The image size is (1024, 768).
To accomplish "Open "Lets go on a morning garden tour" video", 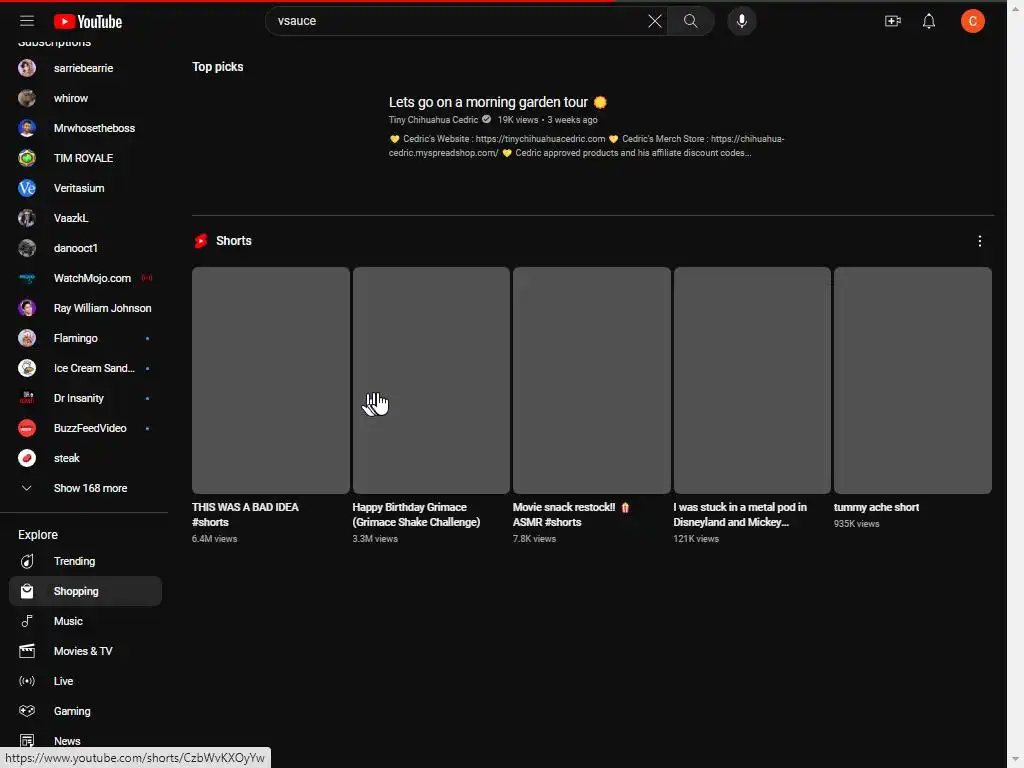I will [x=498, y=102].
